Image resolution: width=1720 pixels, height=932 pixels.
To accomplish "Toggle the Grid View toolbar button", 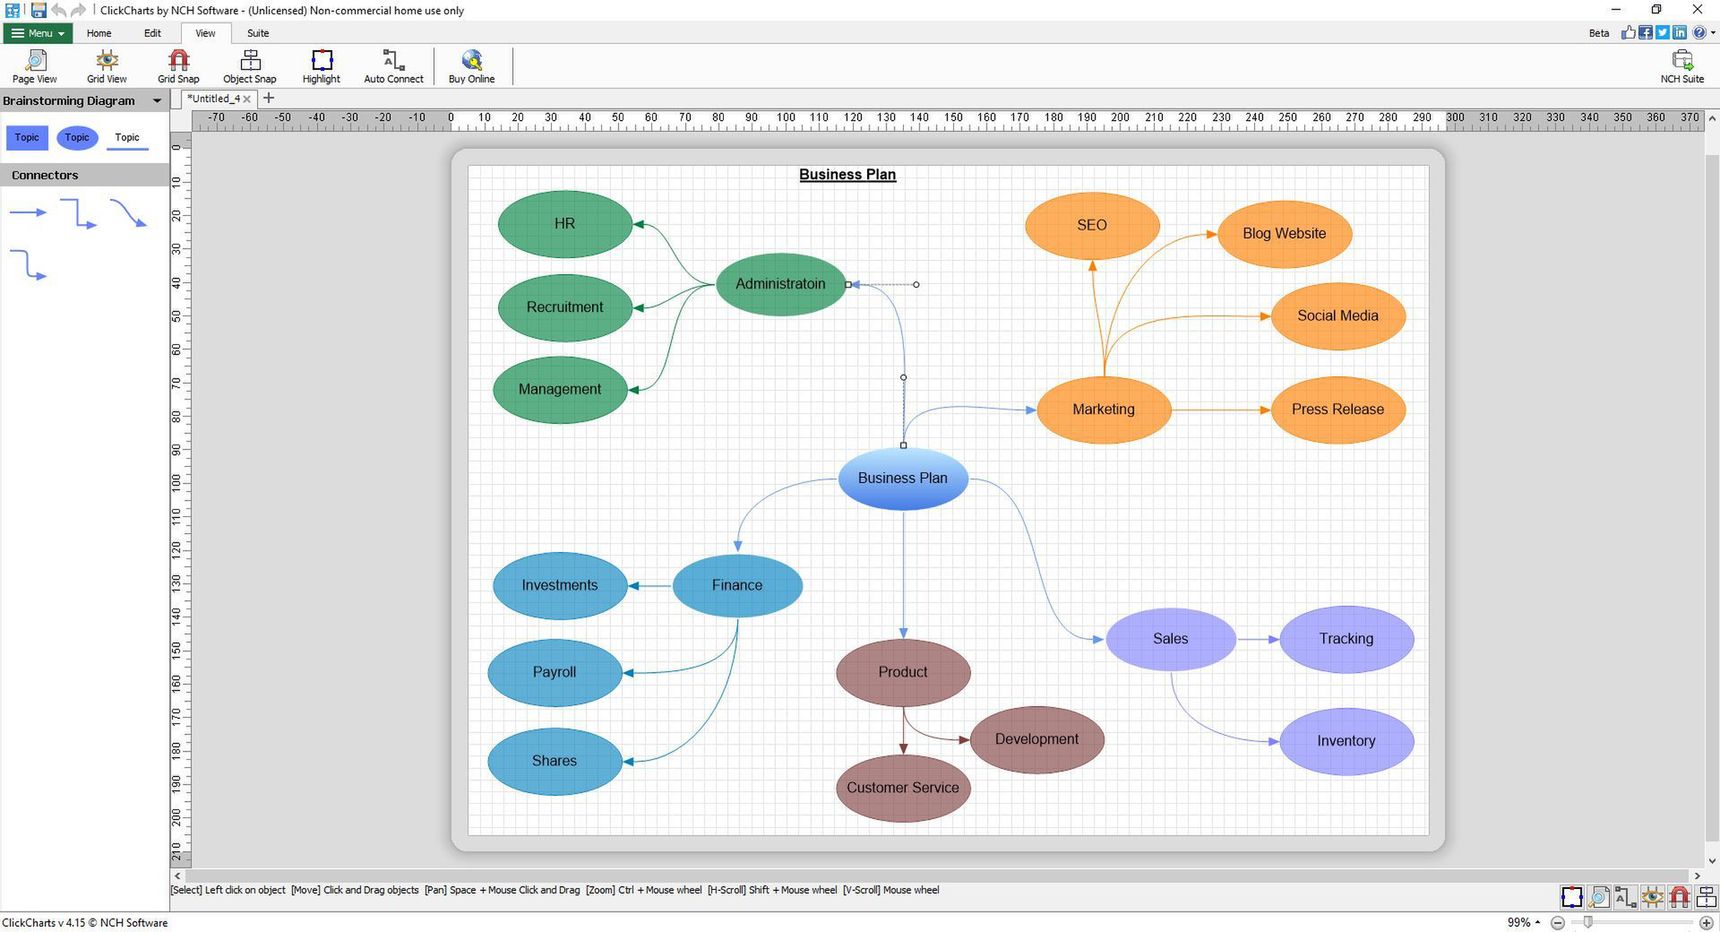I will [106, 66].
